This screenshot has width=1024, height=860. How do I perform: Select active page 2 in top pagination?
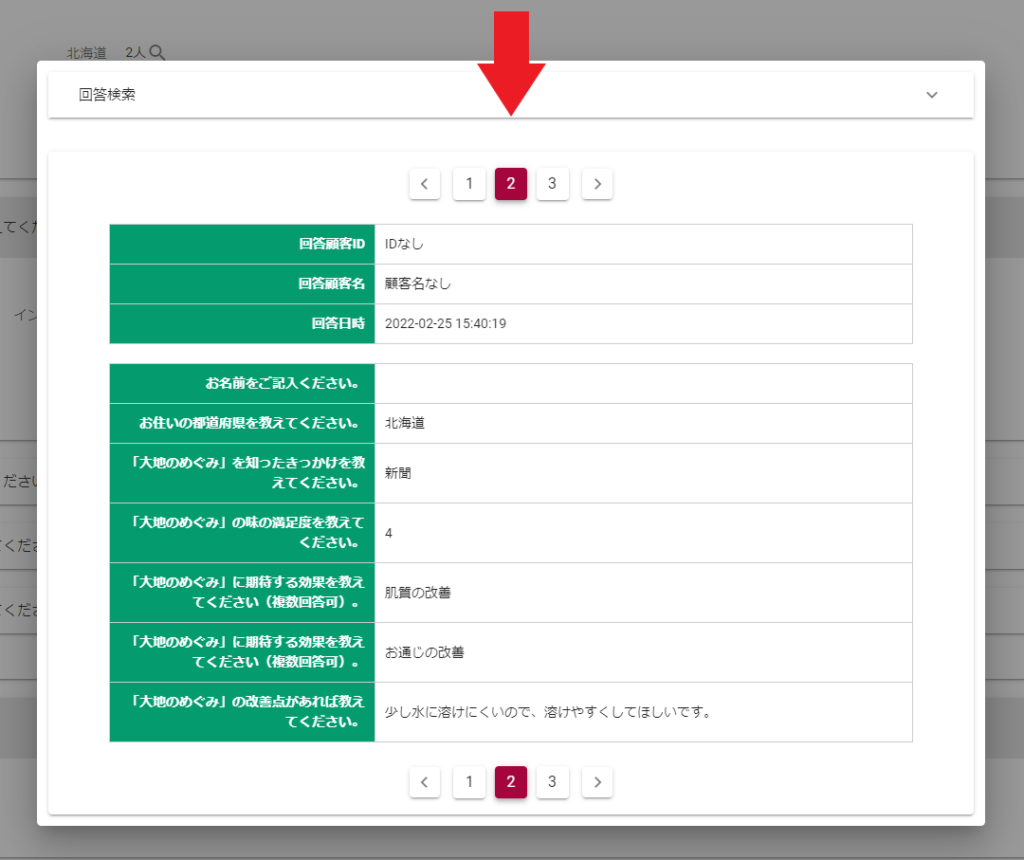[x=510, y=184]
